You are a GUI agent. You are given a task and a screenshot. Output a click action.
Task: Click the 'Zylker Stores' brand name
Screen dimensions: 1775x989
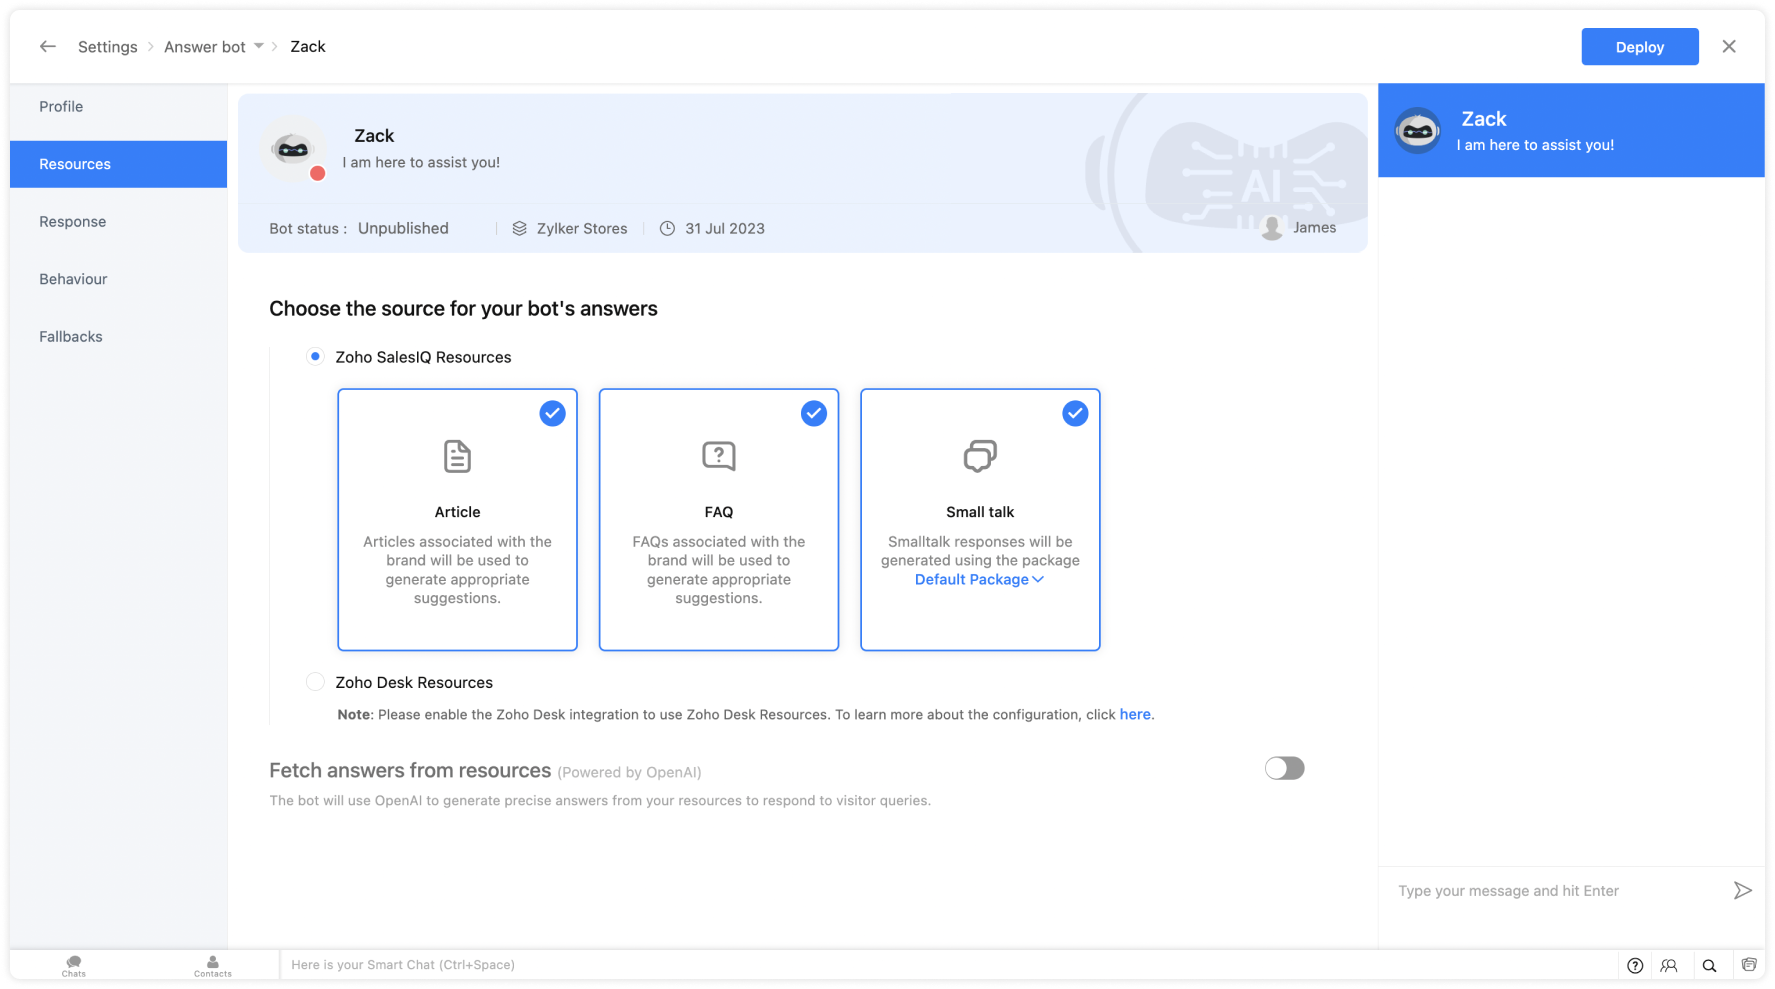582,228
